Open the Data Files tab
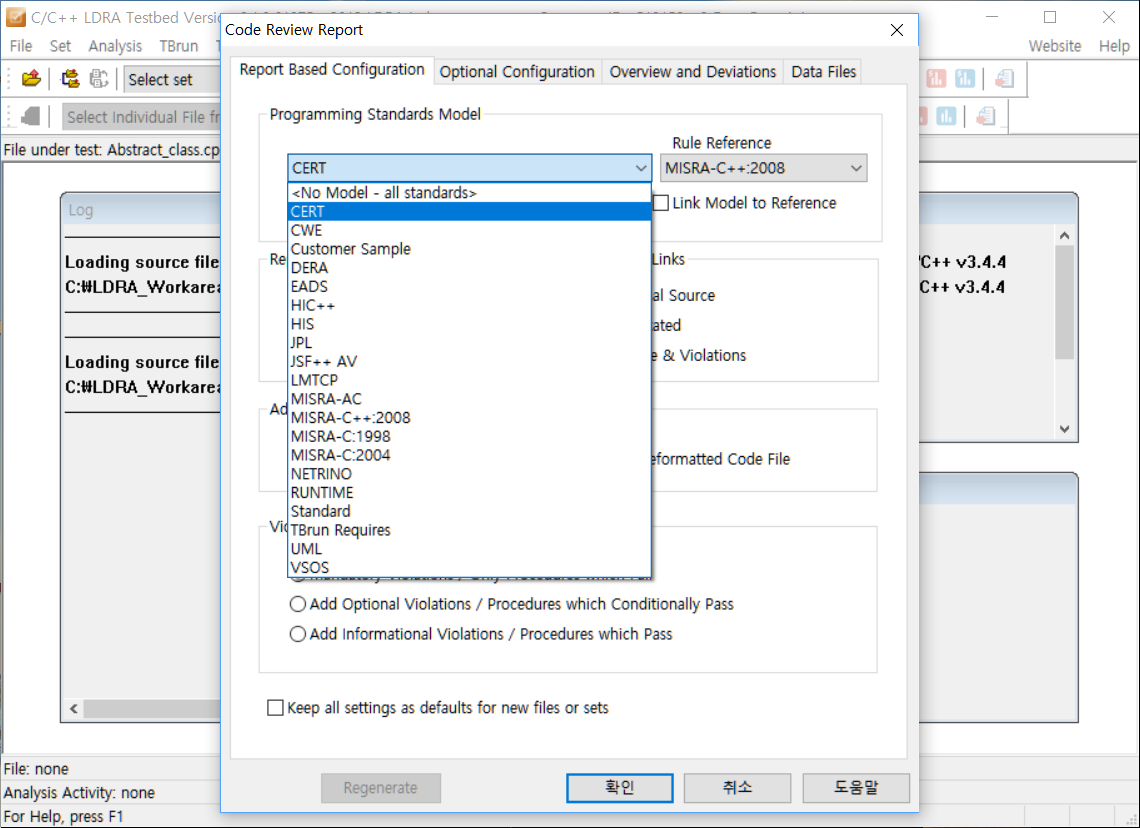 [824, 72]
